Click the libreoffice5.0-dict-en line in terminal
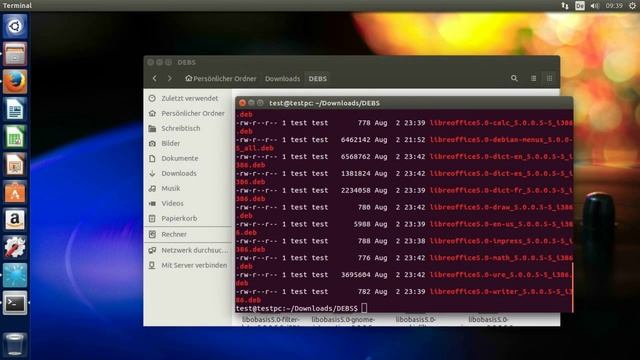The height and width of the screenshot is (360, 640). (x=404, y=157)
